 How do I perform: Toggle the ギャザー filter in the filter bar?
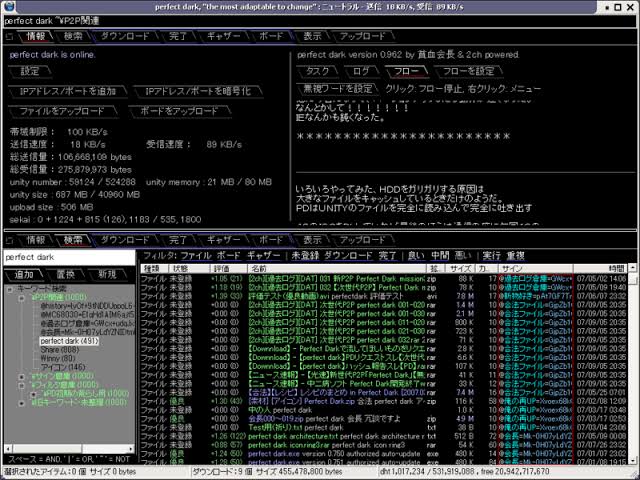[x=264, y=256]
